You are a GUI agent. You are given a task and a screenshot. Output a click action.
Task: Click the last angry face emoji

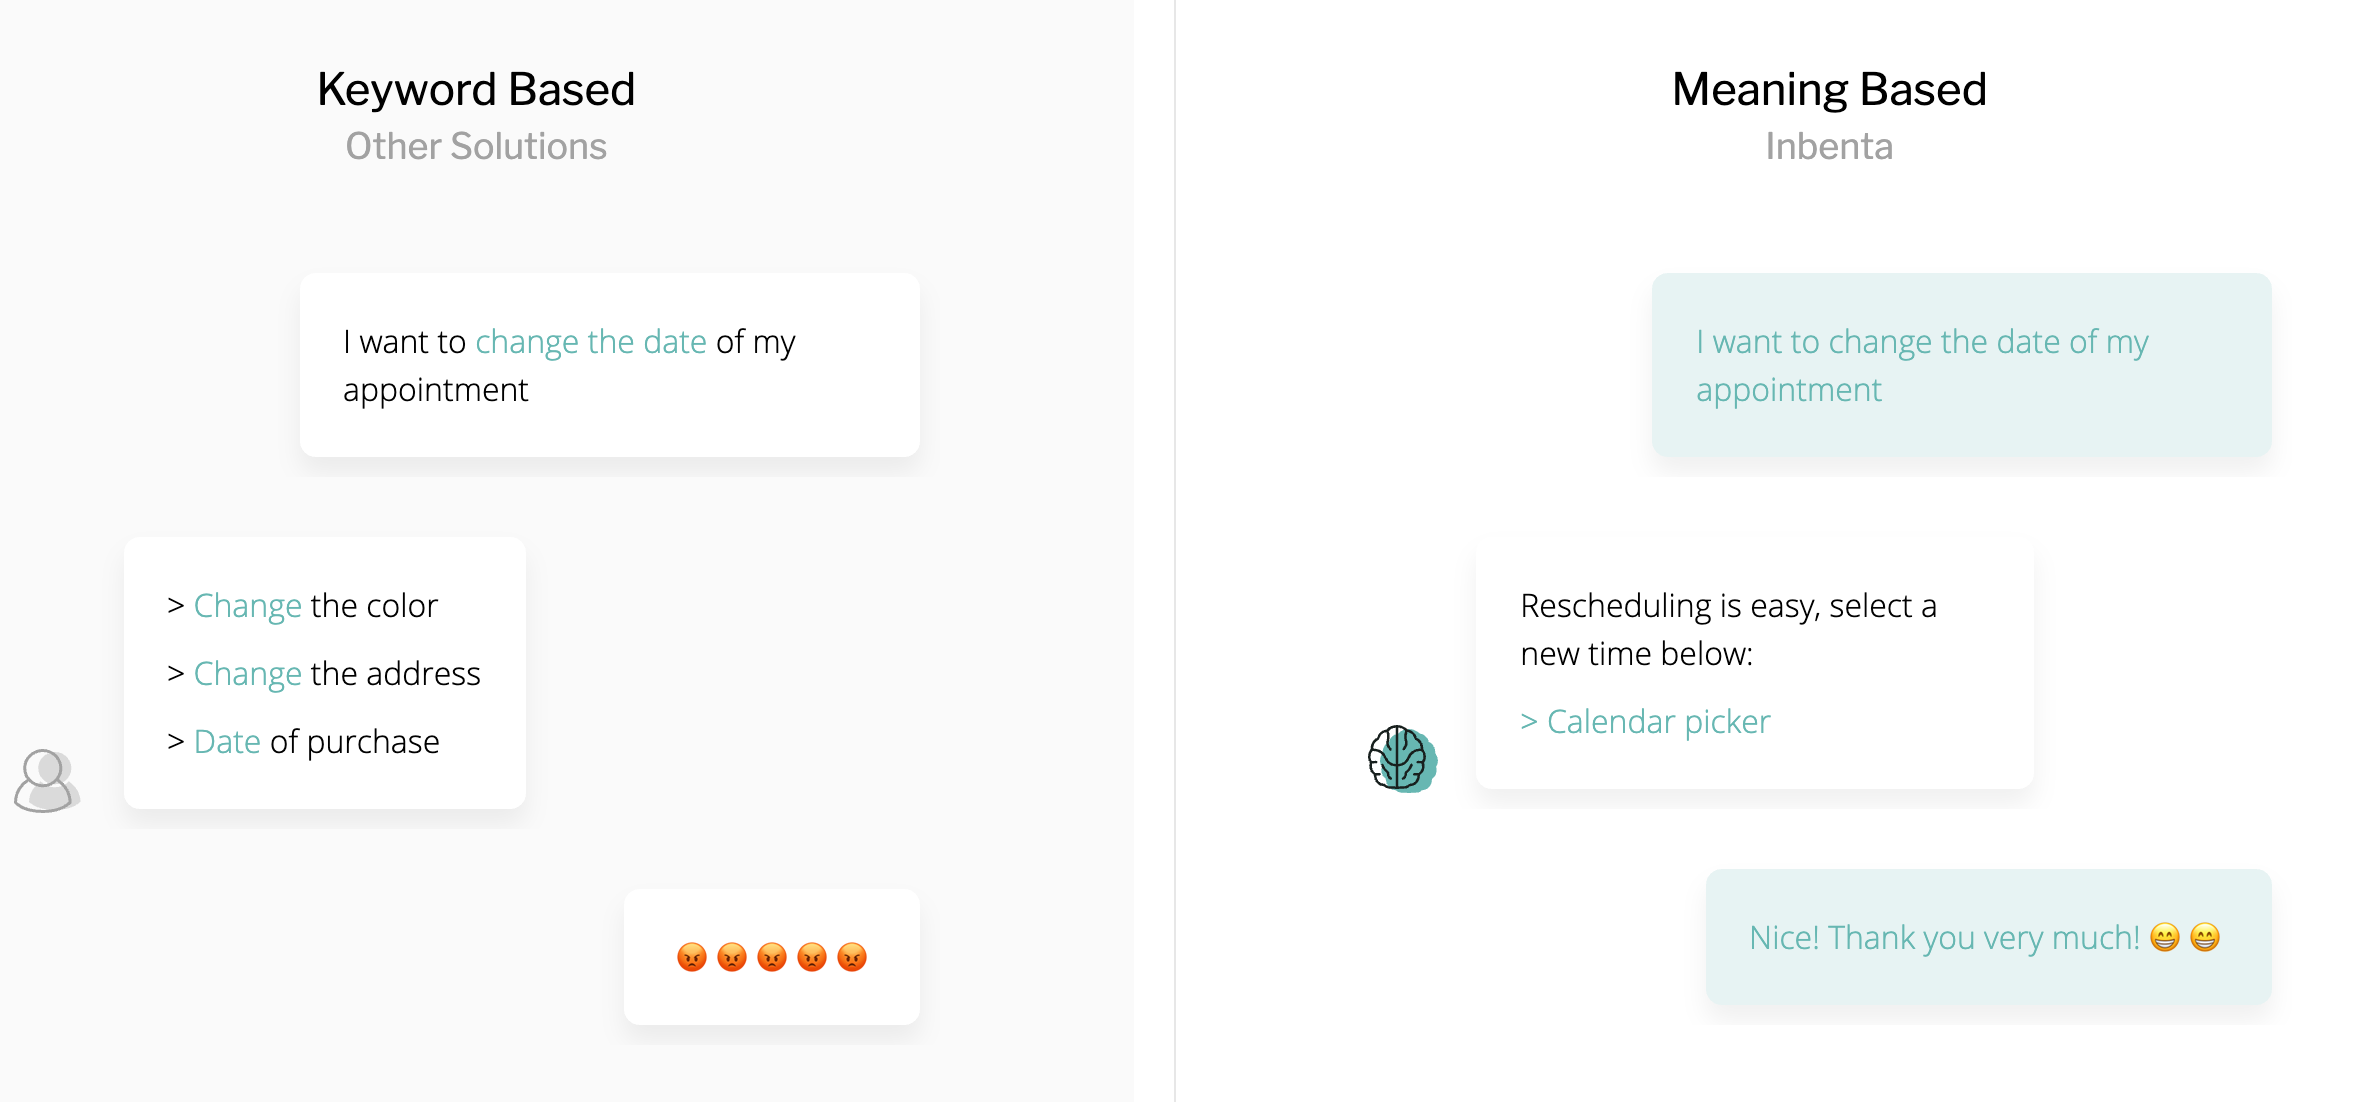(x=851, y=957)
